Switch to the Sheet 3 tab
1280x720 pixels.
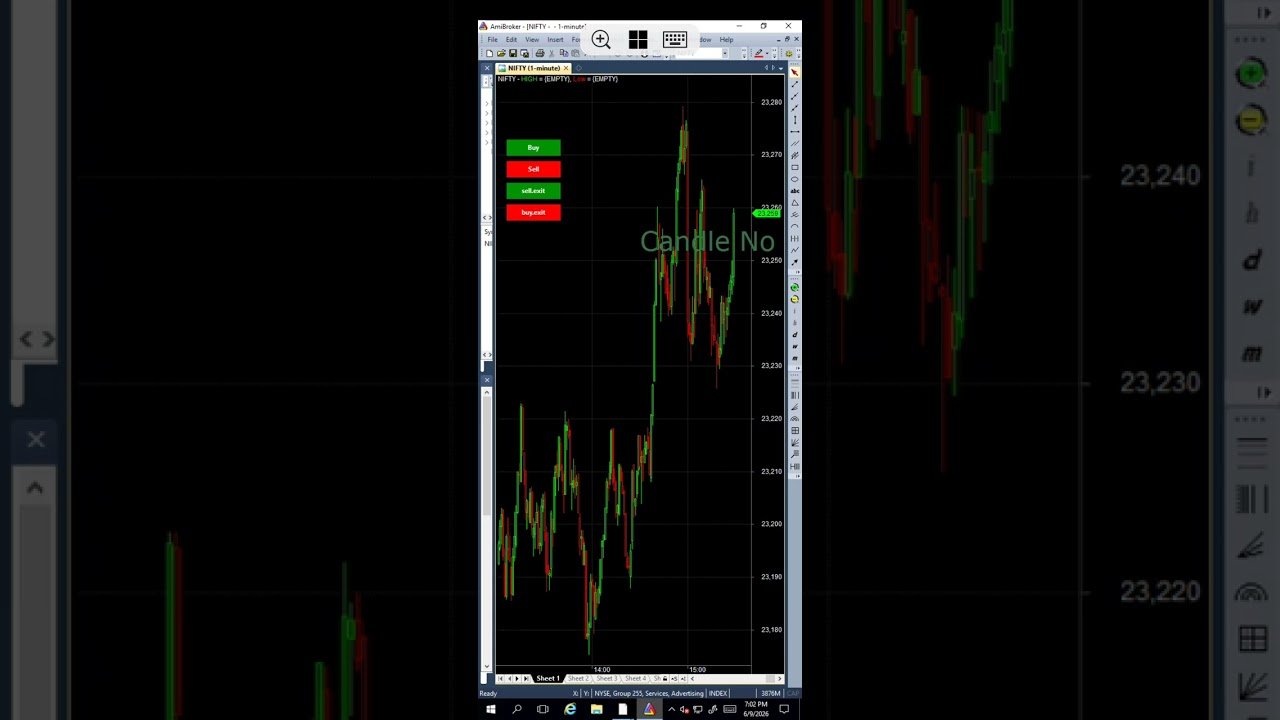tap(607, 679)
